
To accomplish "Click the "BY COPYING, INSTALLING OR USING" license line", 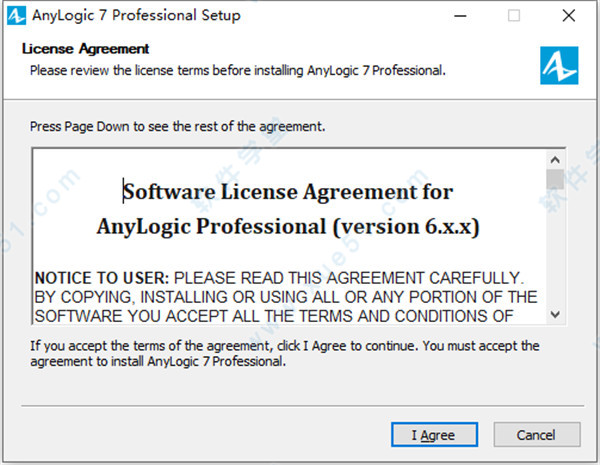I will point(285,297).
